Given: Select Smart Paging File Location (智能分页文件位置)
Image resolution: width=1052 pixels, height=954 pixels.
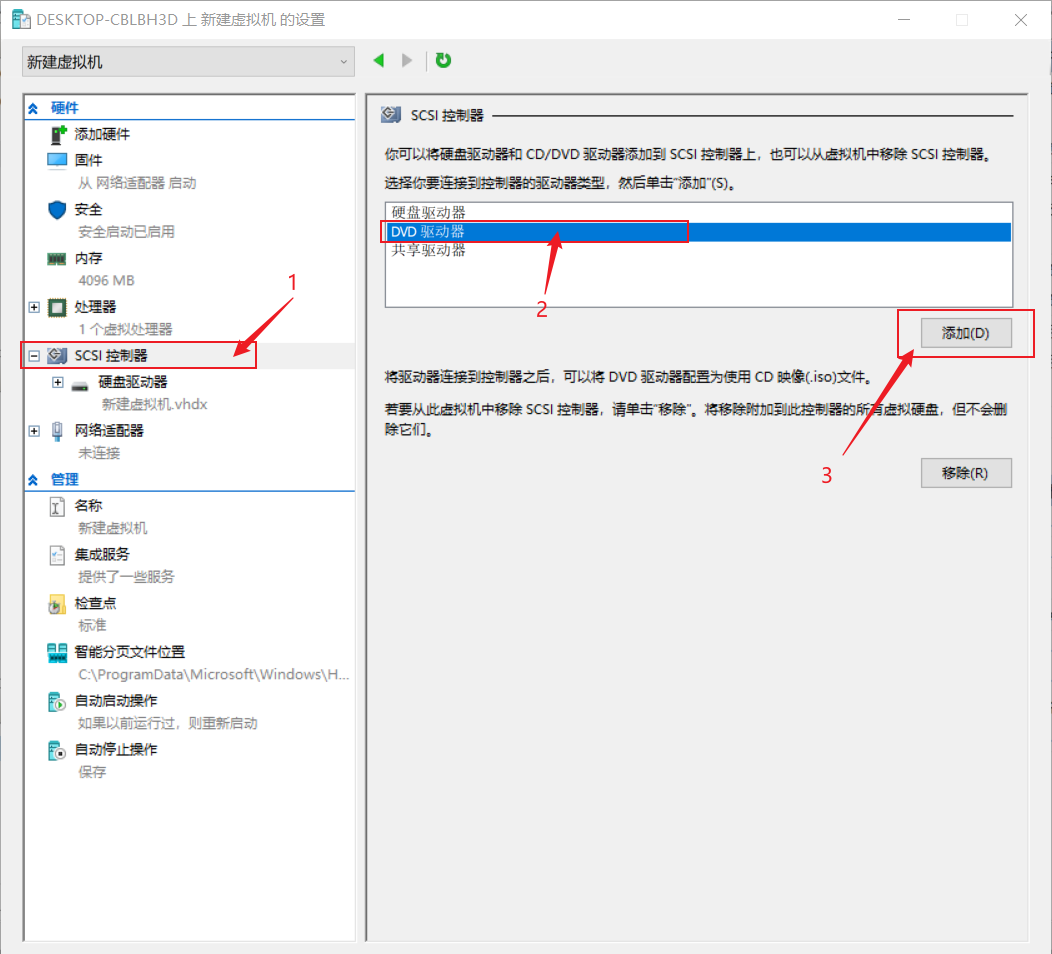Looking at the screenshot, I should click(x=130, y=652).
